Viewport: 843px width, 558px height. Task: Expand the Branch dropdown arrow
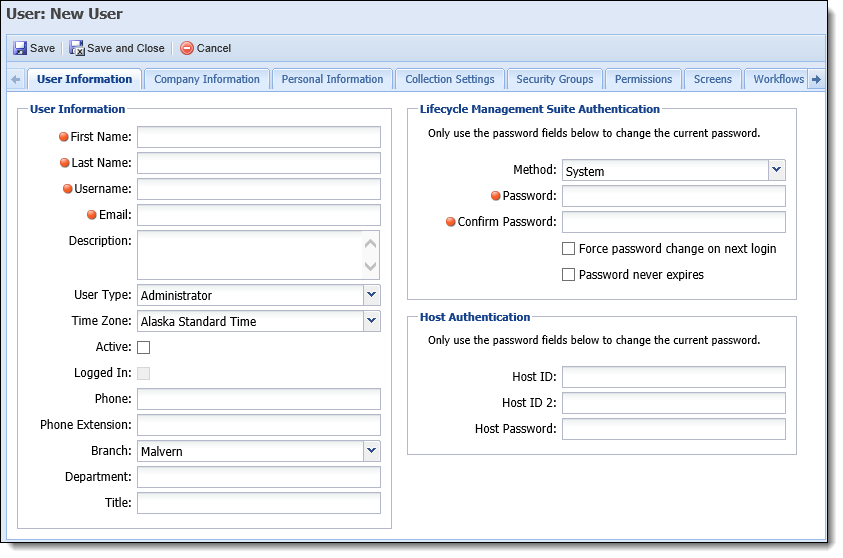click(x=372, y=450)
